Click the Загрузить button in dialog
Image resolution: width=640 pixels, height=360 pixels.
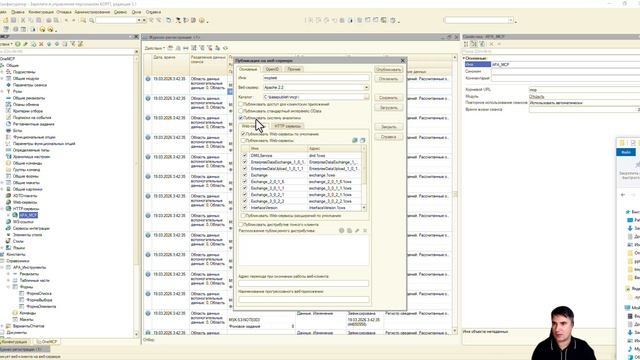pos(388,108)
